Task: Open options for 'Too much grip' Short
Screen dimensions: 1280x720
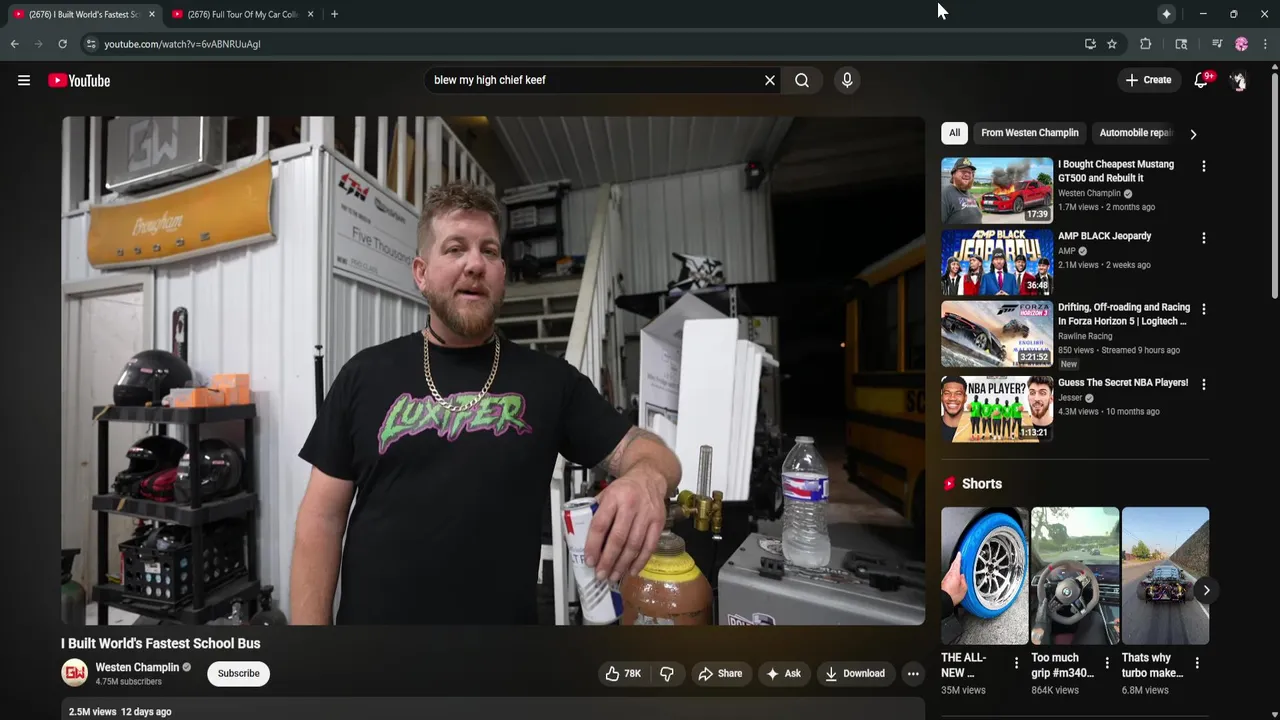Action: [1107, 663]
